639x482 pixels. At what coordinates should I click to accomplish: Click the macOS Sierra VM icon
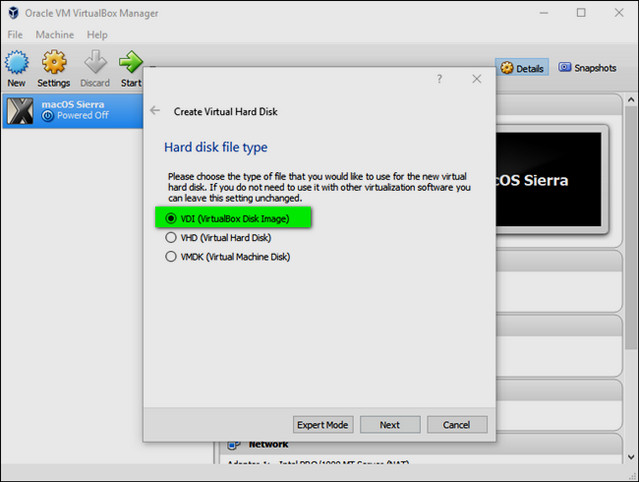click(20, 111)
